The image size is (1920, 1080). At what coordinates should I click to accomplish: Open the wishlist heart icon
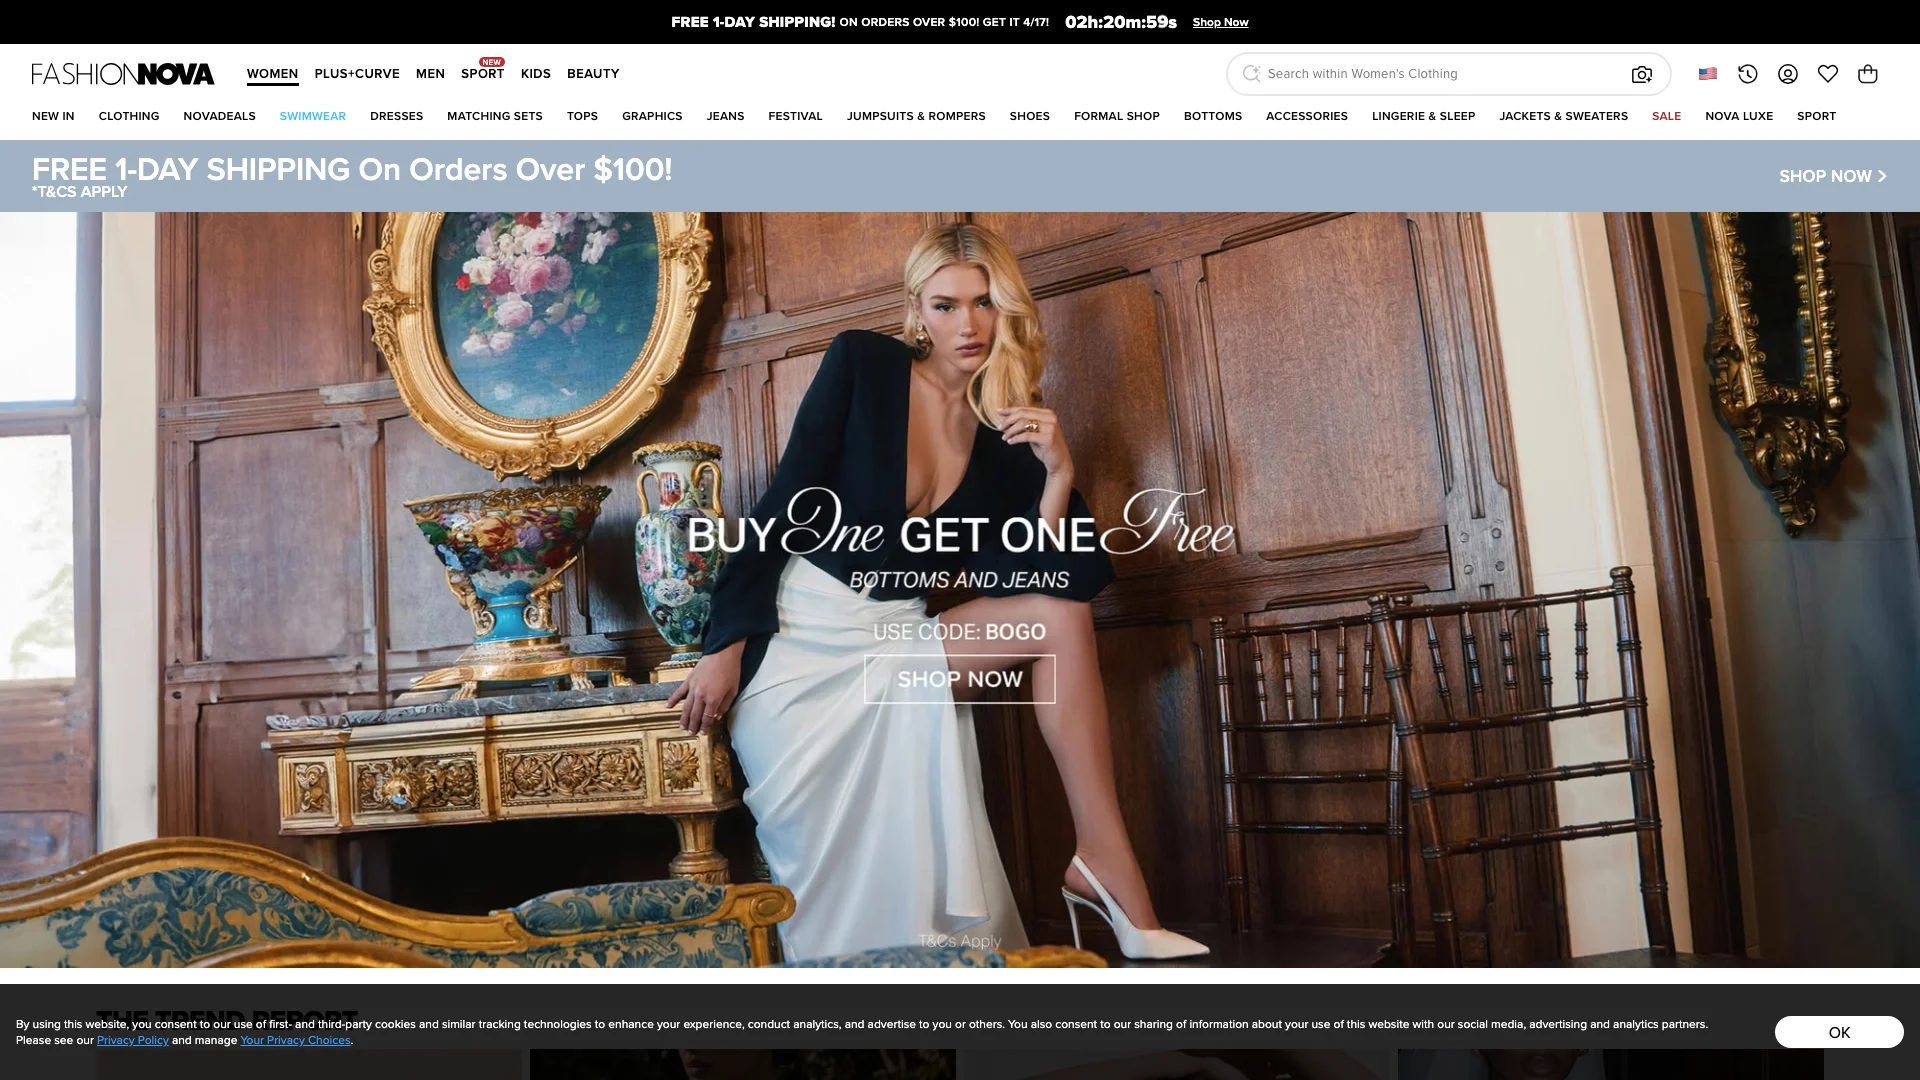pyautogui.click(x=1827, y=74)
